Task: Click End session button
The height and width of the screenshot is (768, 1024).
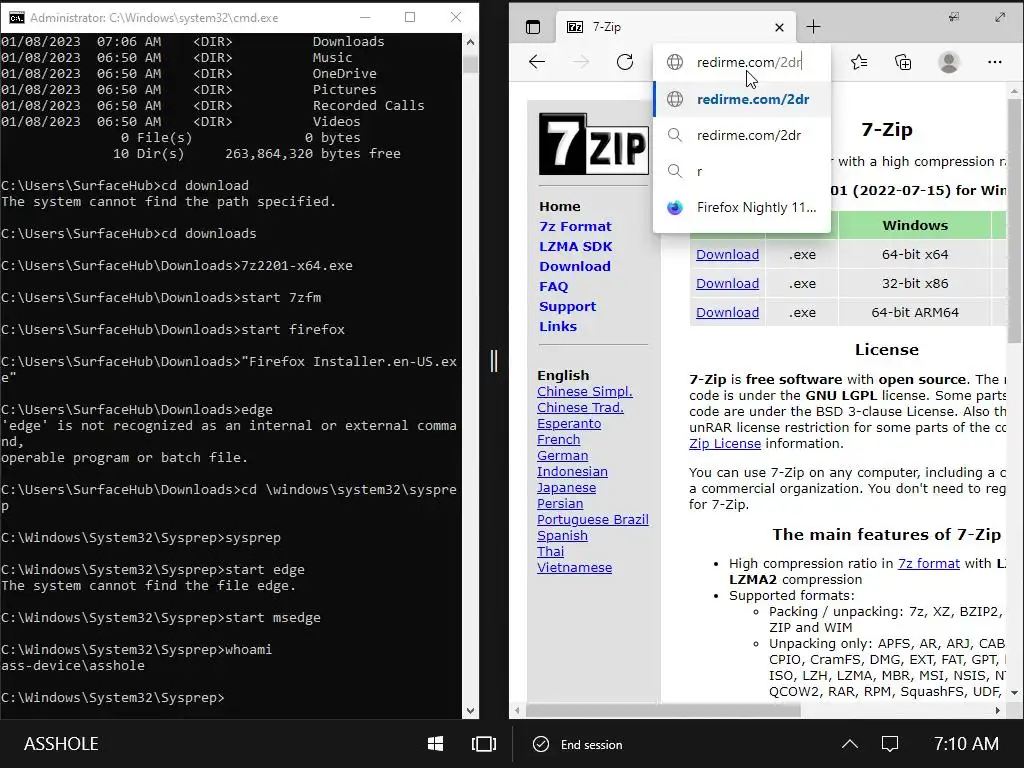Action: pyautogui.click(x=579, y=744)
